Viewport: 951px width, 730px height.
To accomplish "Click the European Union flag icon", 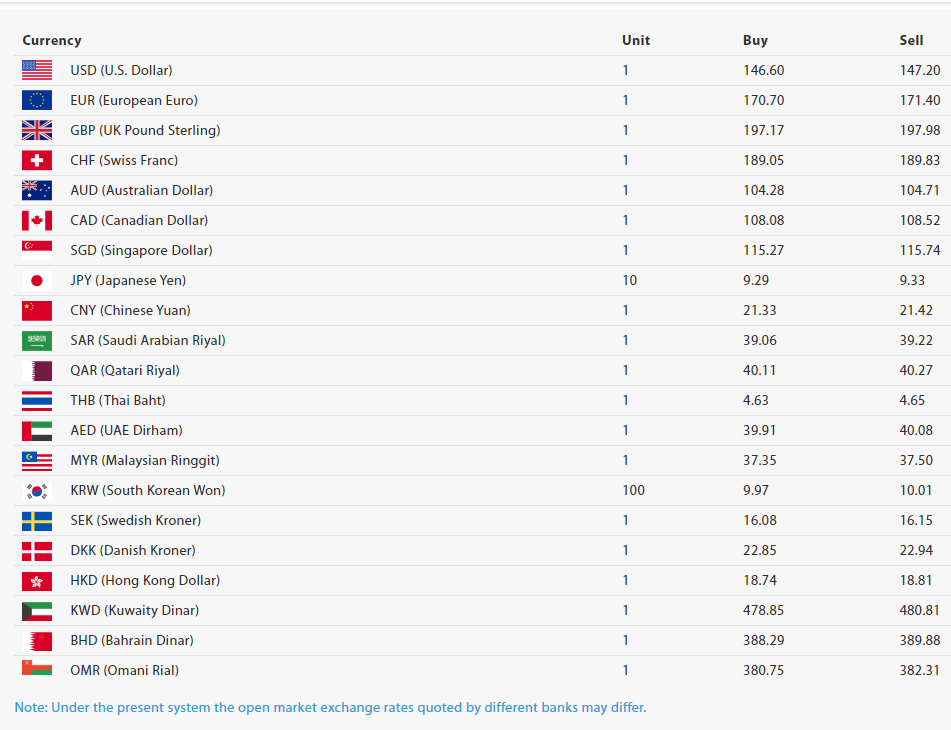I will 37,100.
